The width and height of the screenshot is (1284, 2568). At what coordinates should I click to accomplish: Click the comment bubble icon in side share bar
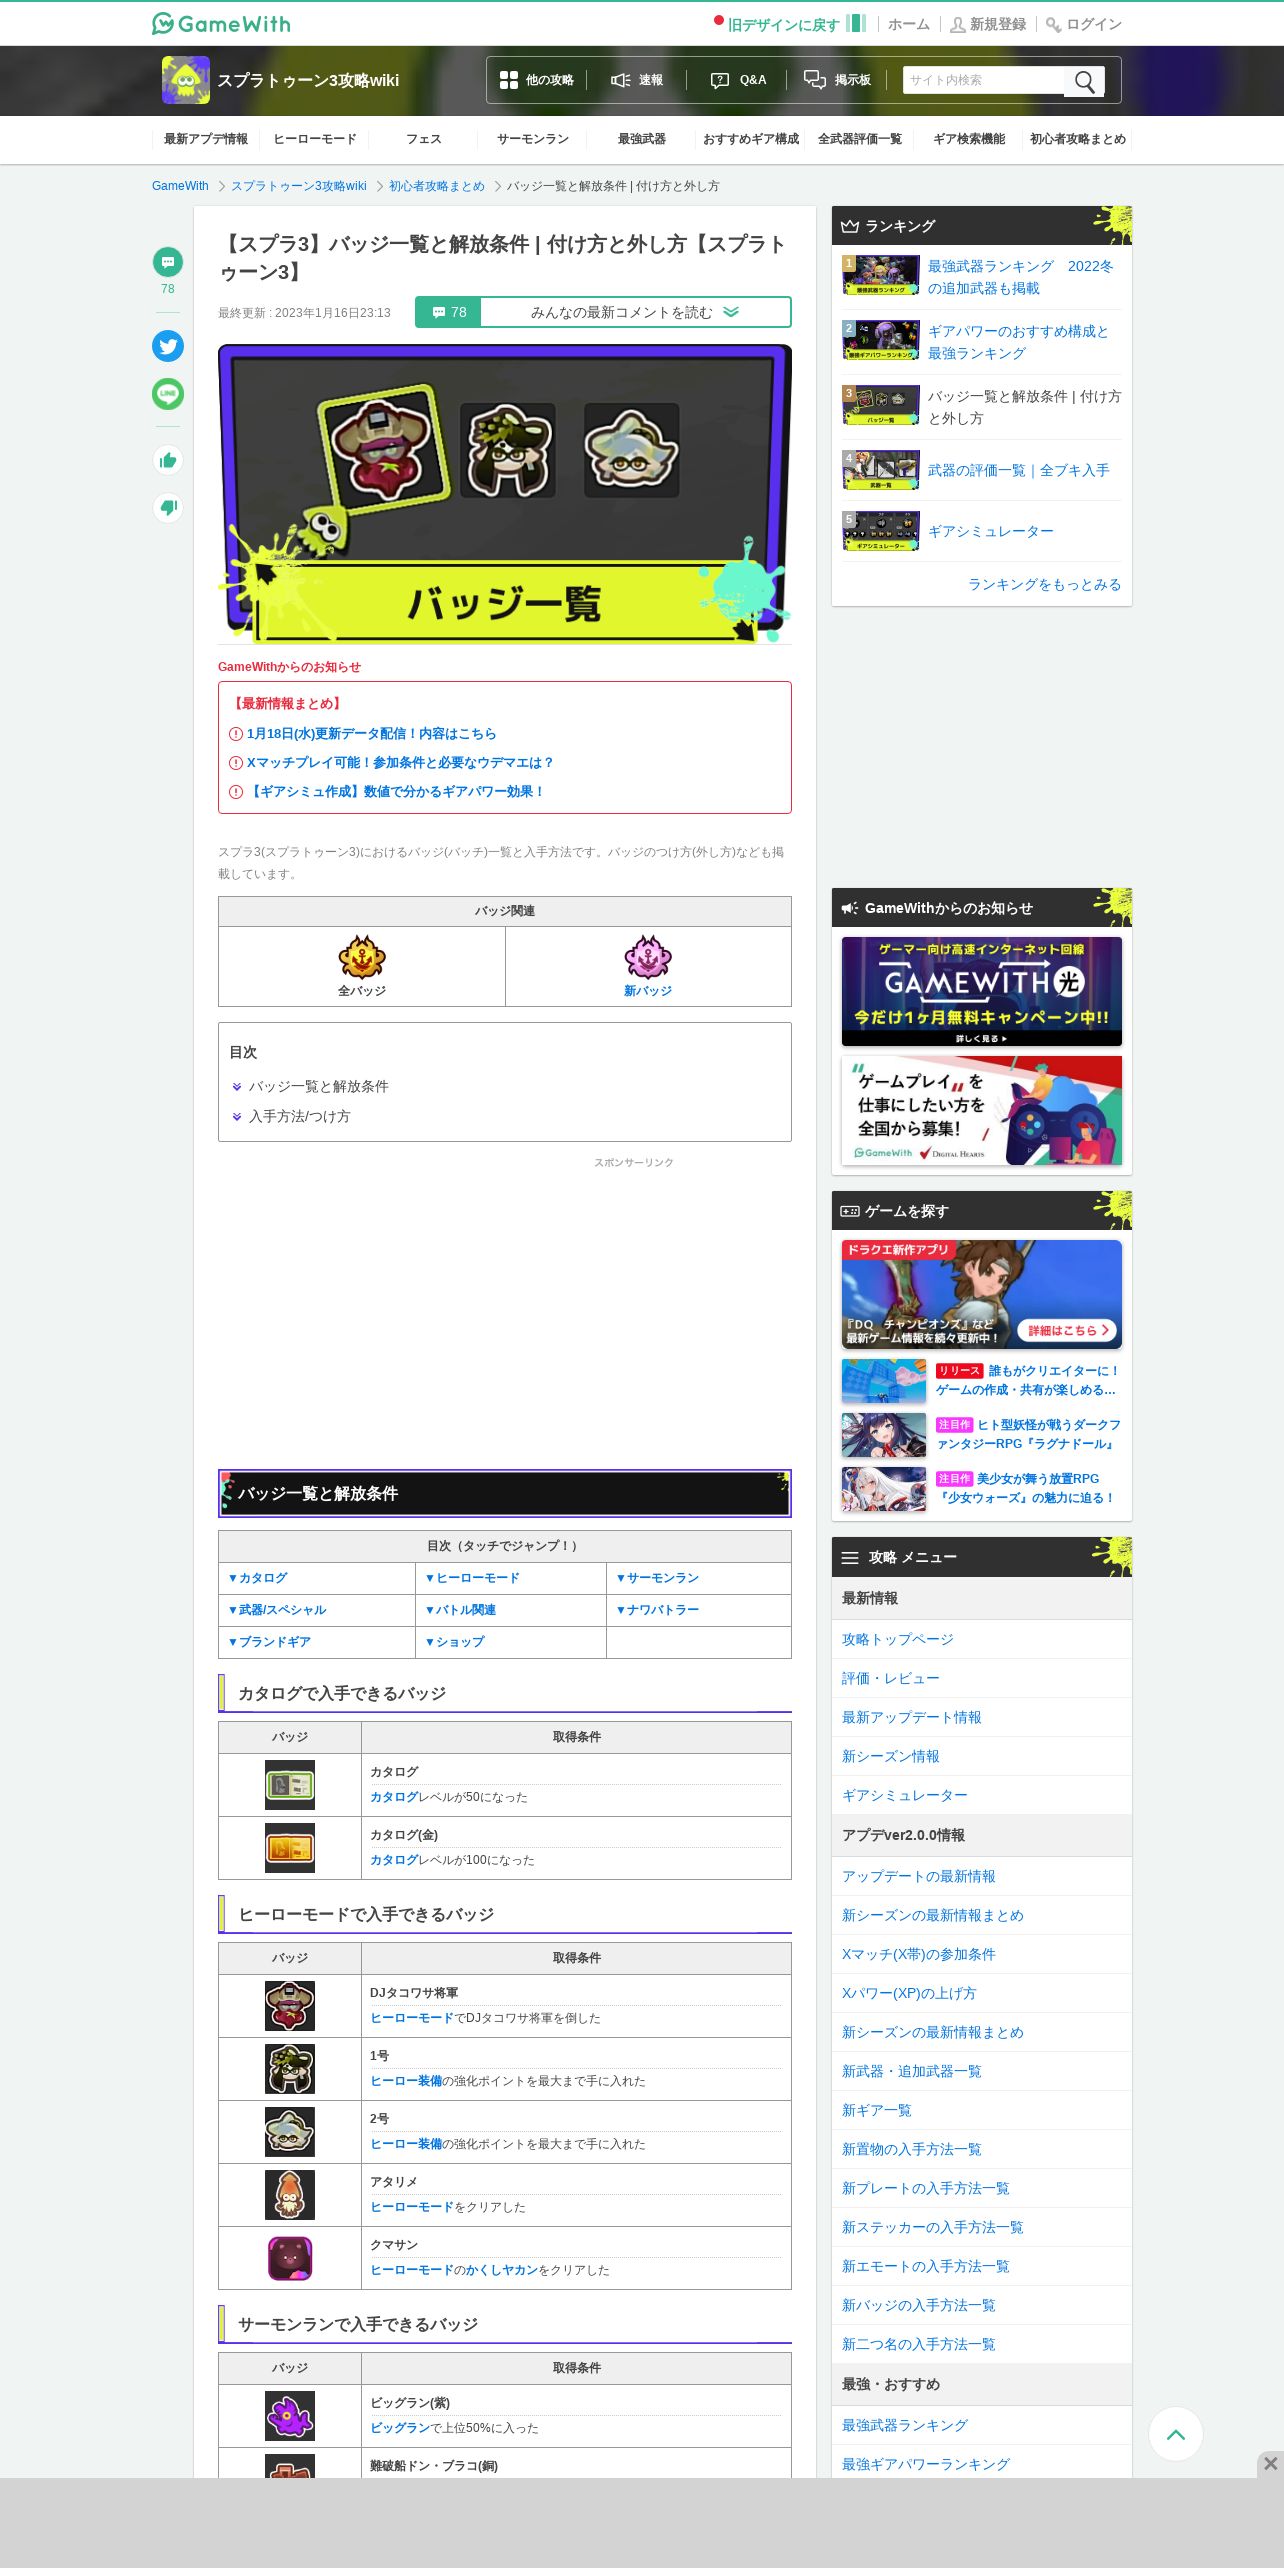point(168,262)
